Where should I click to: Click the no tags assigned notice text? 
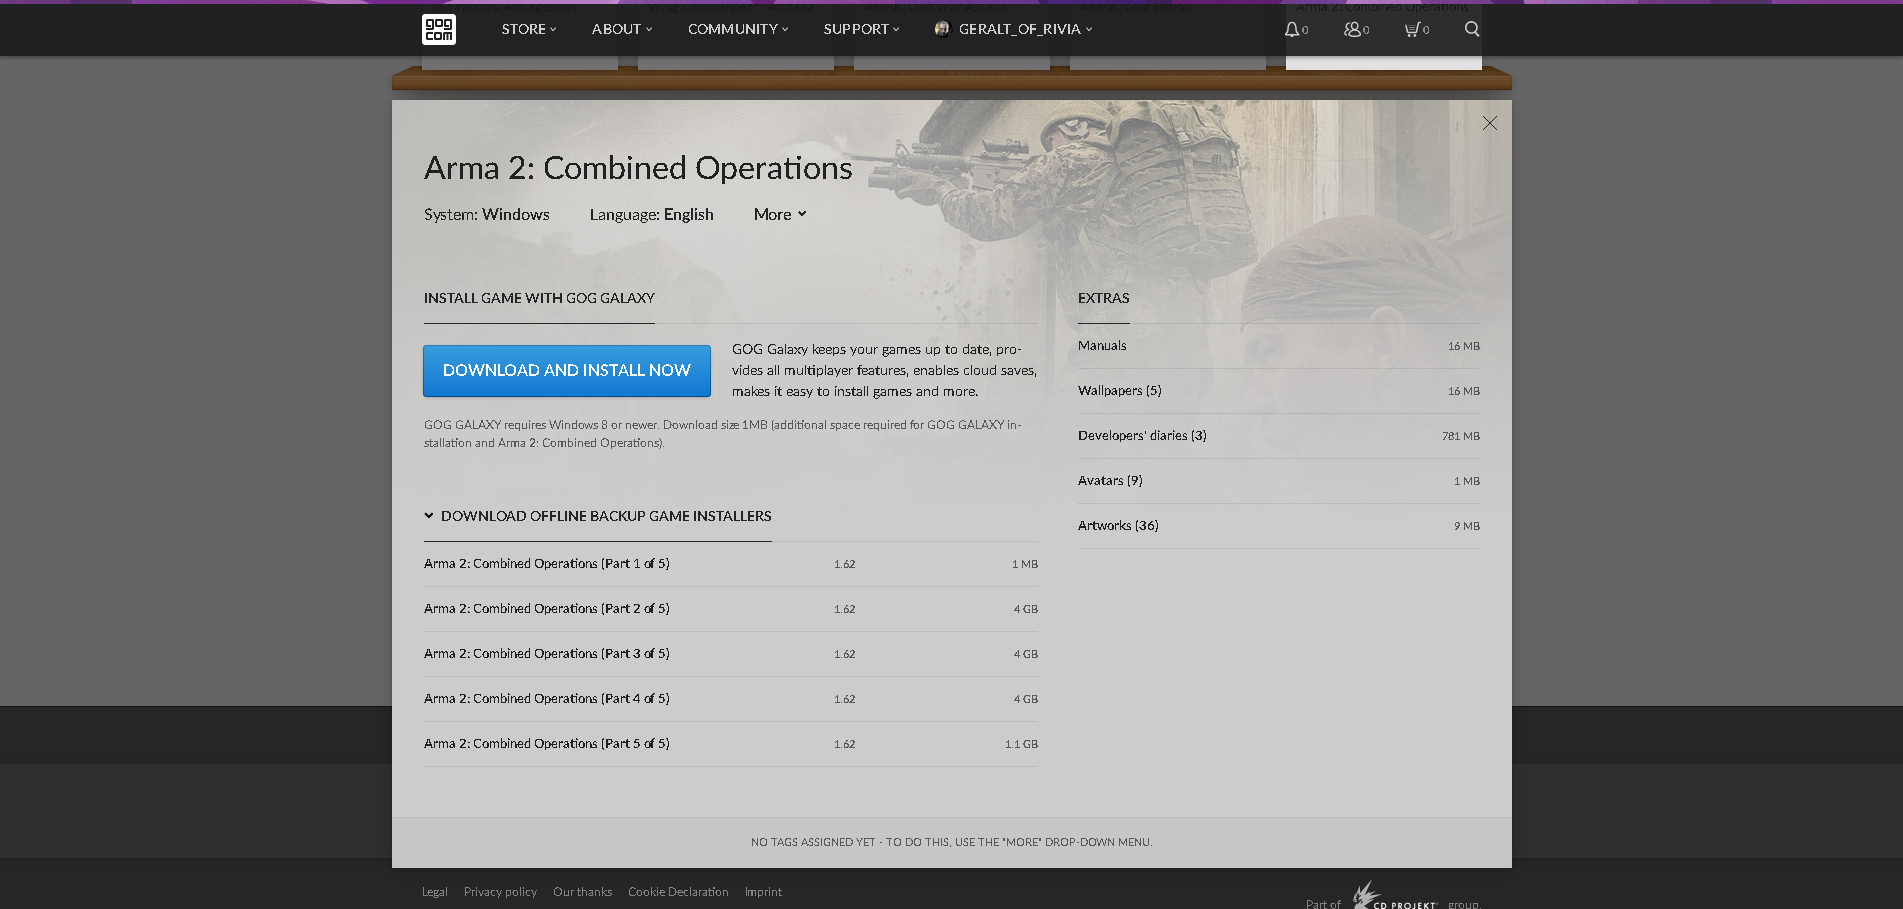[952, 842]
